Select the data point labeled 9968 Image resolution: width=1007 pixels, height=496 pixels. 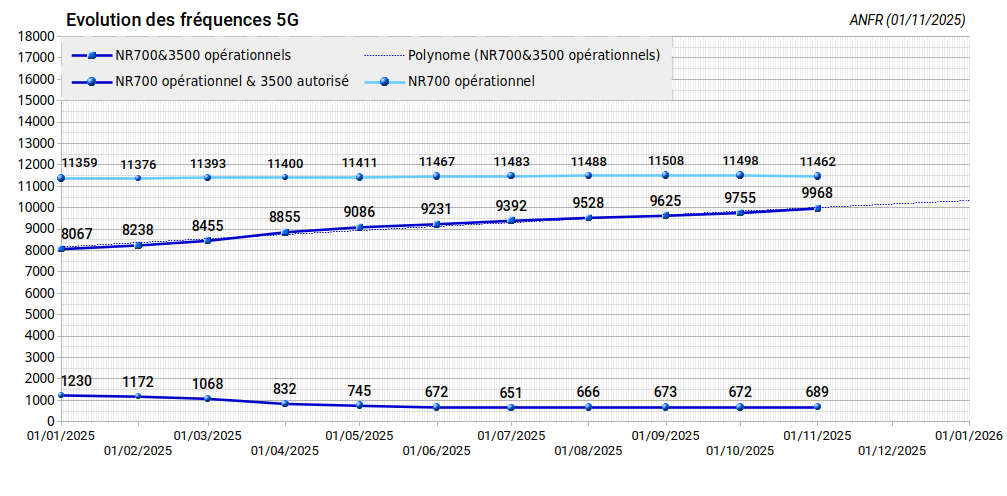(x=817, y=208)
